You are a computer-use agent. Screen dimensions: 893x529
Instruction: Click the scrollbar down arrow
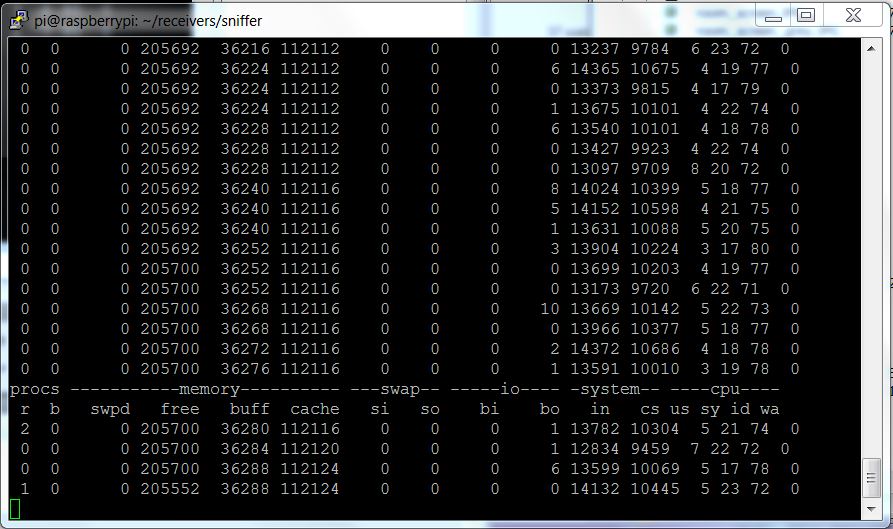click(x=871, y=509)
